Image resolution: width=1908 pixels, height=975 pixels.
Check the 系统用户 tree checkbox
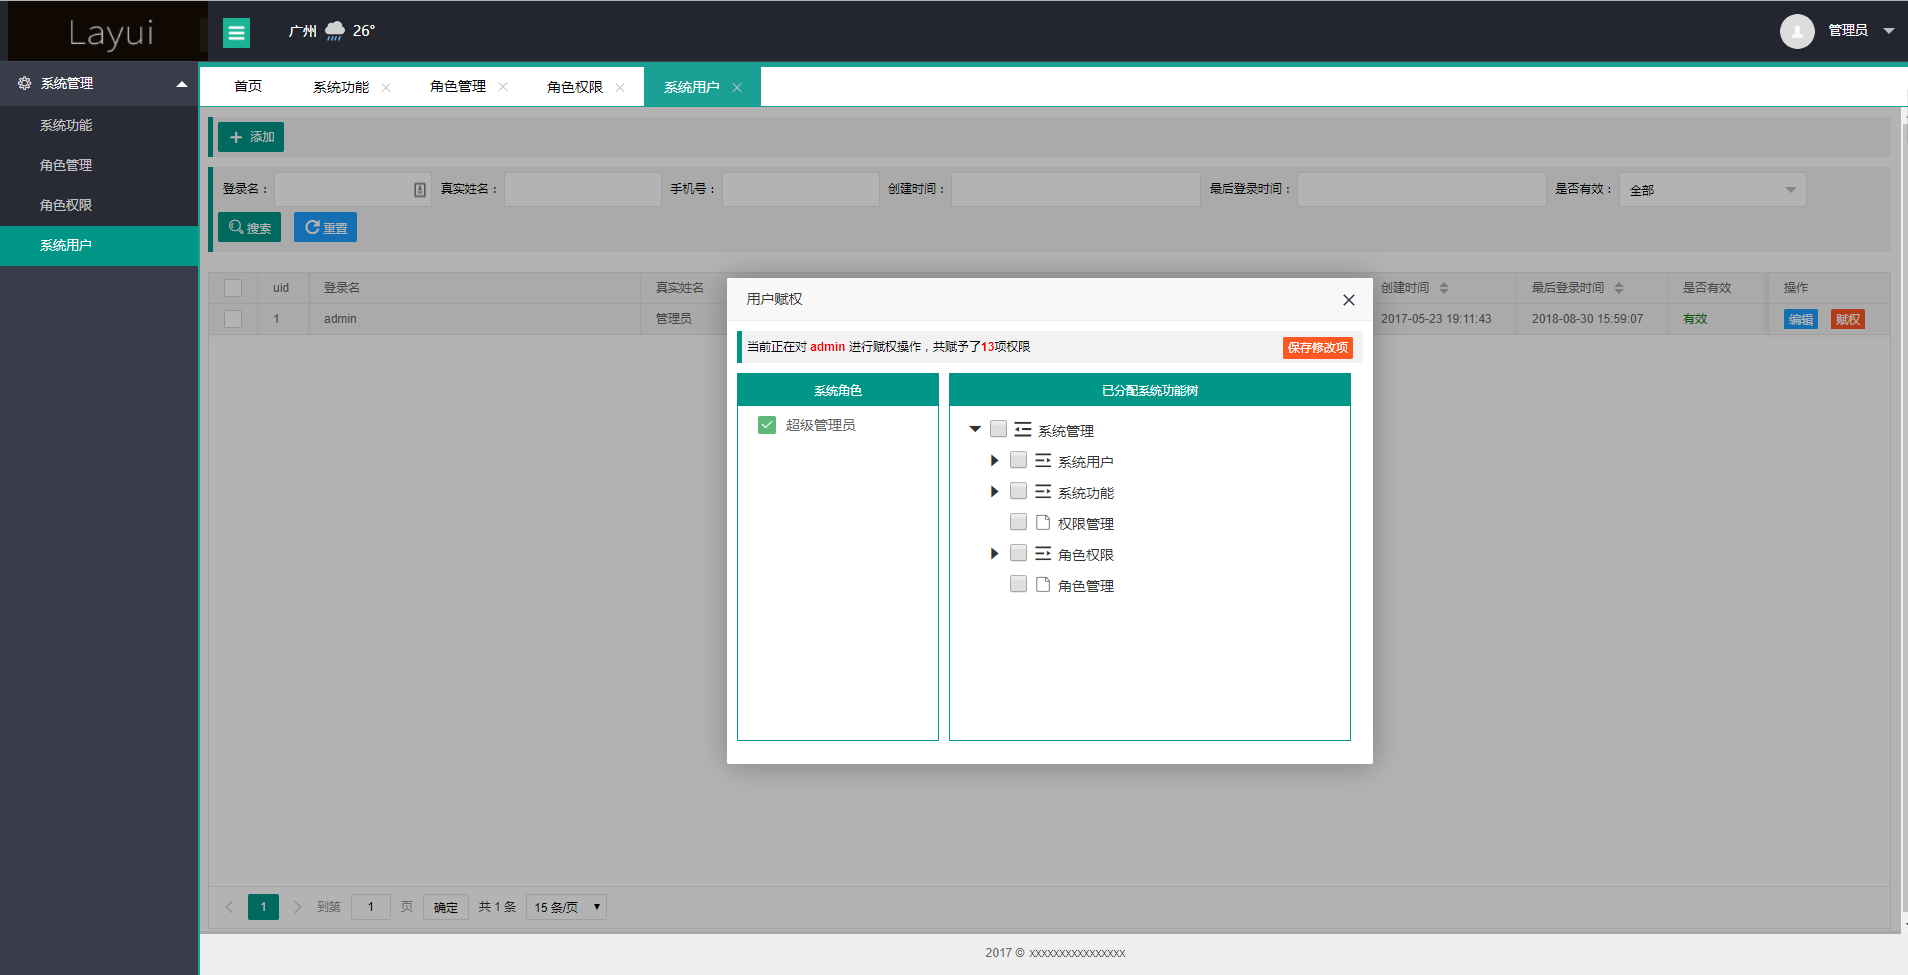point(1018,460)
